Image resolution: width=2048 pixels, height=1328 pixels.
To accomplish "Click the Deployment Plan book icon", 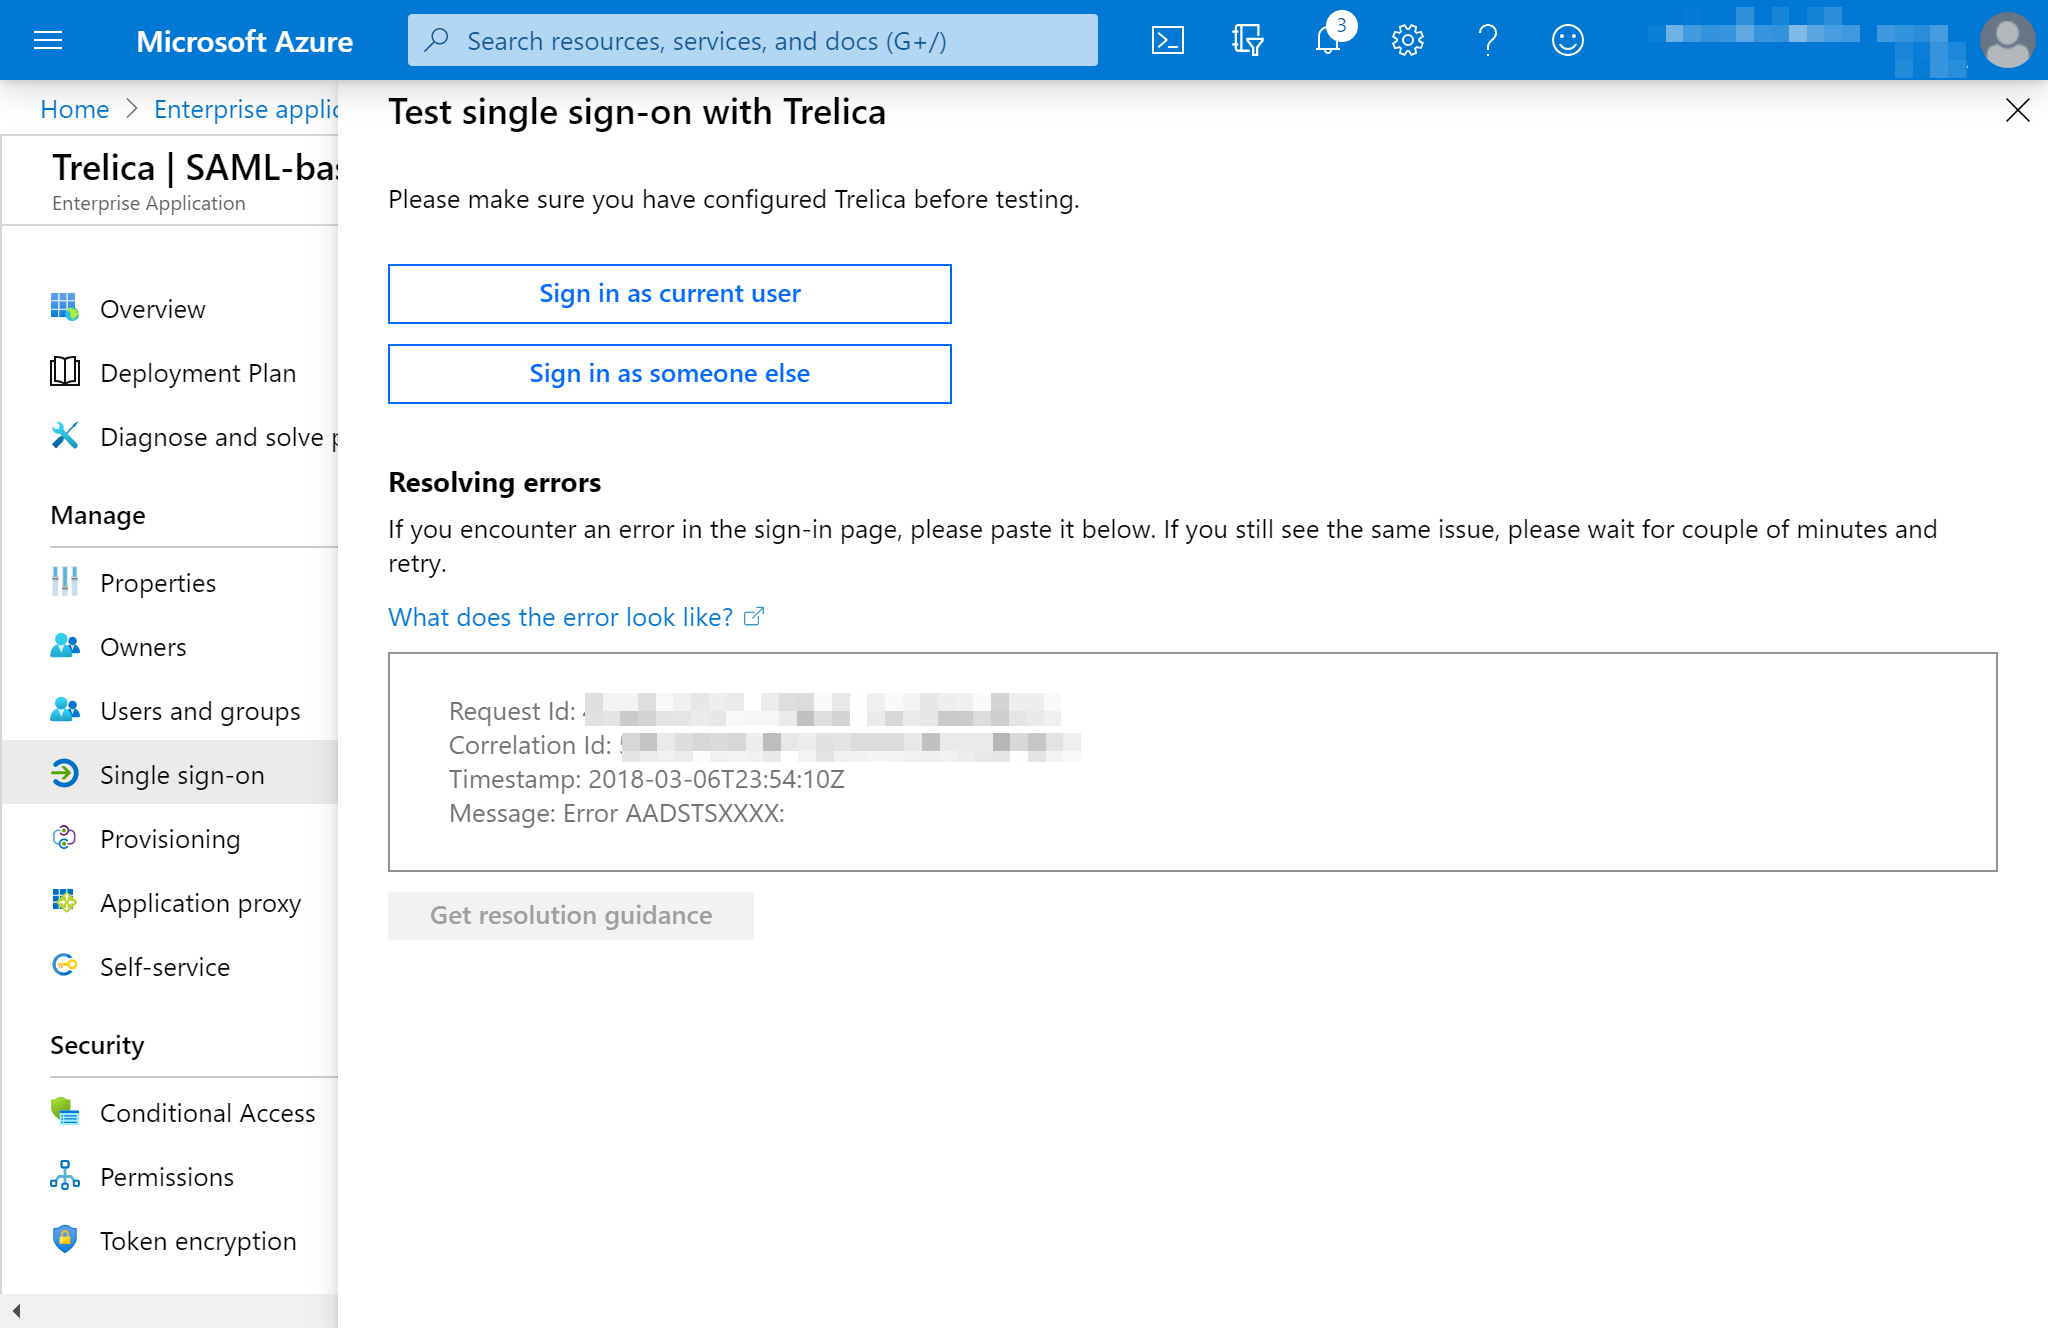I will click(65, 372).
